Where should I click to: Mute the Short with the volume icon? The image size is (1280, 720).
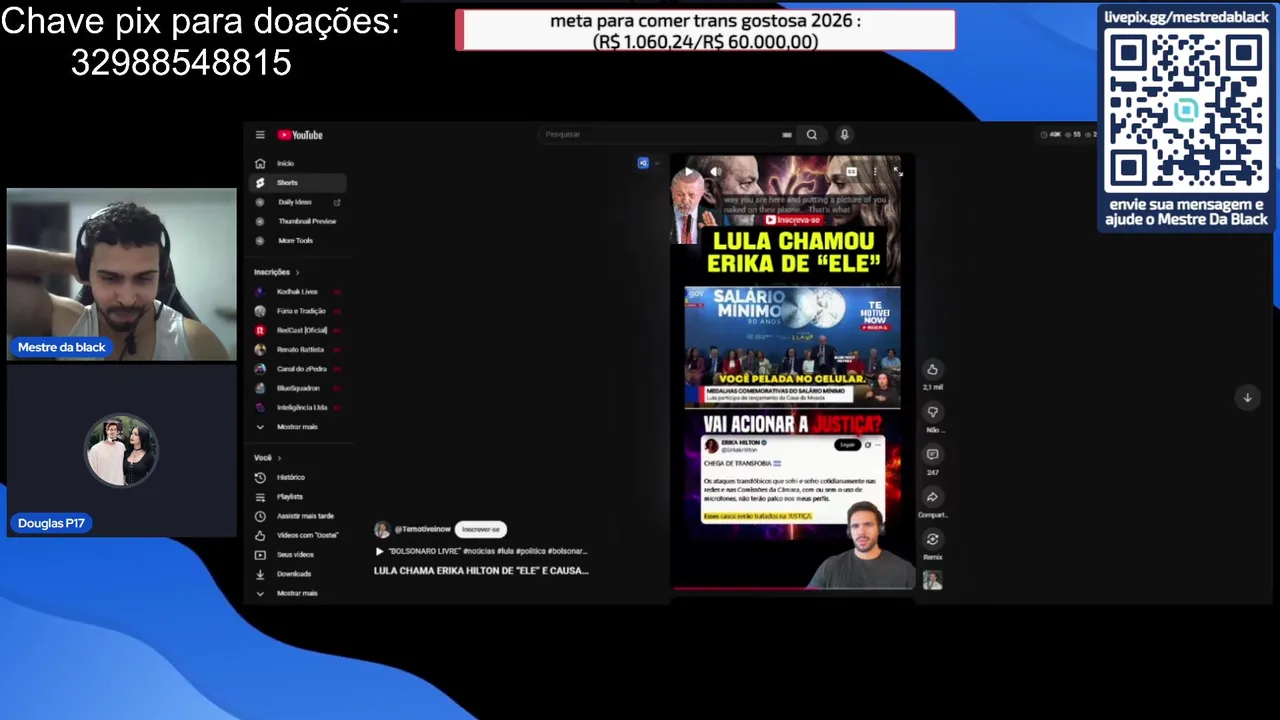coord(716,172)
